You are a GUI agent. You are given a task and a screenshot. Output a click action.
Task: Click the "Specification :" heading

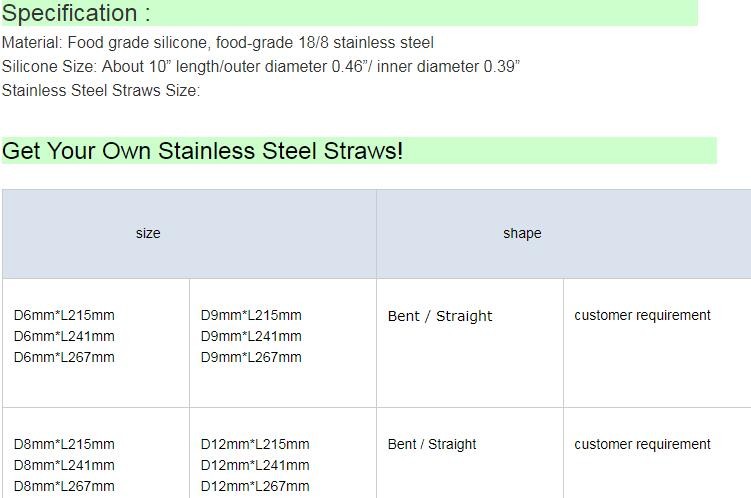click(76, 13)
